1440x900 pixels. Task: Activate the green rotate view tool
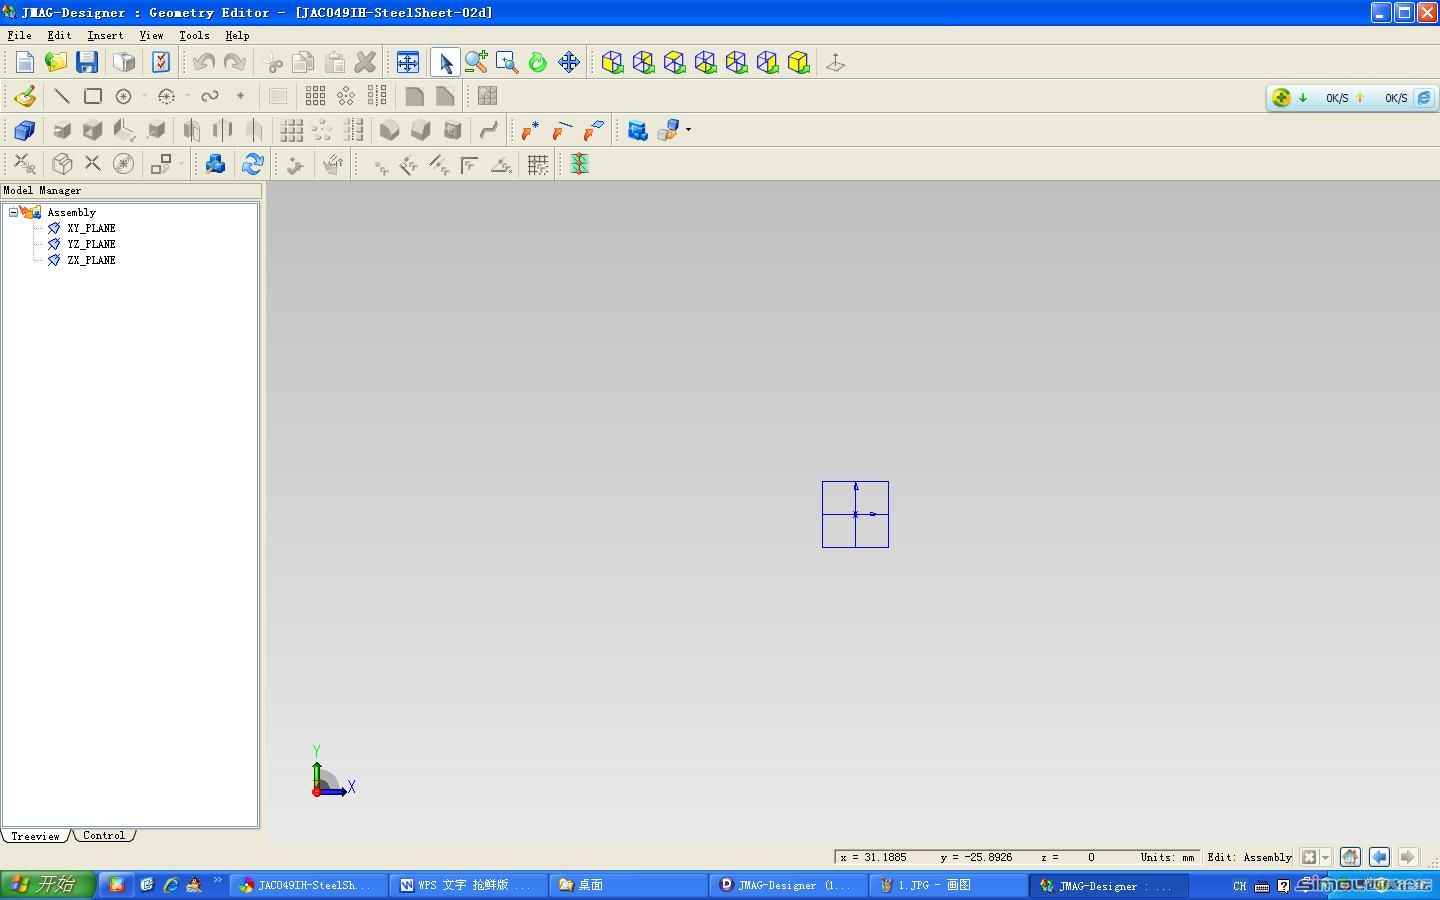pos(538,63)
